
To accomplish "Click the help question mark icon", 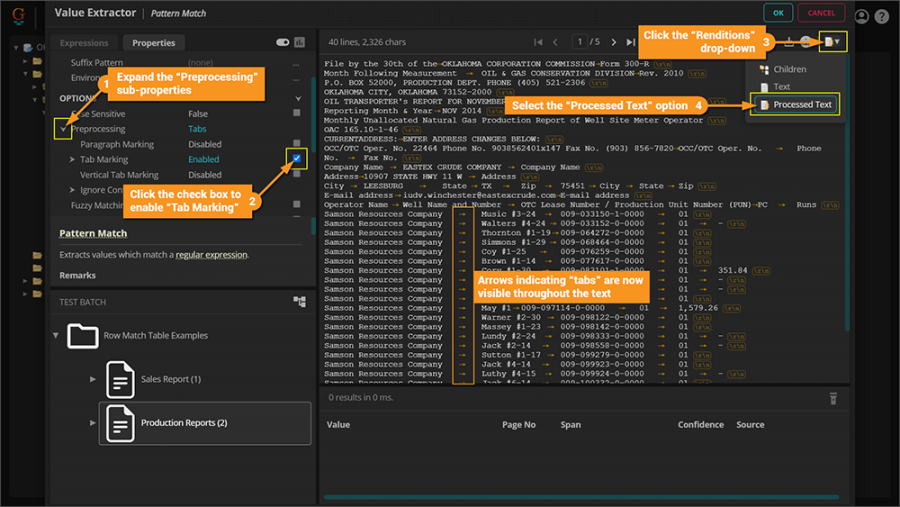I will coord(881,16).
